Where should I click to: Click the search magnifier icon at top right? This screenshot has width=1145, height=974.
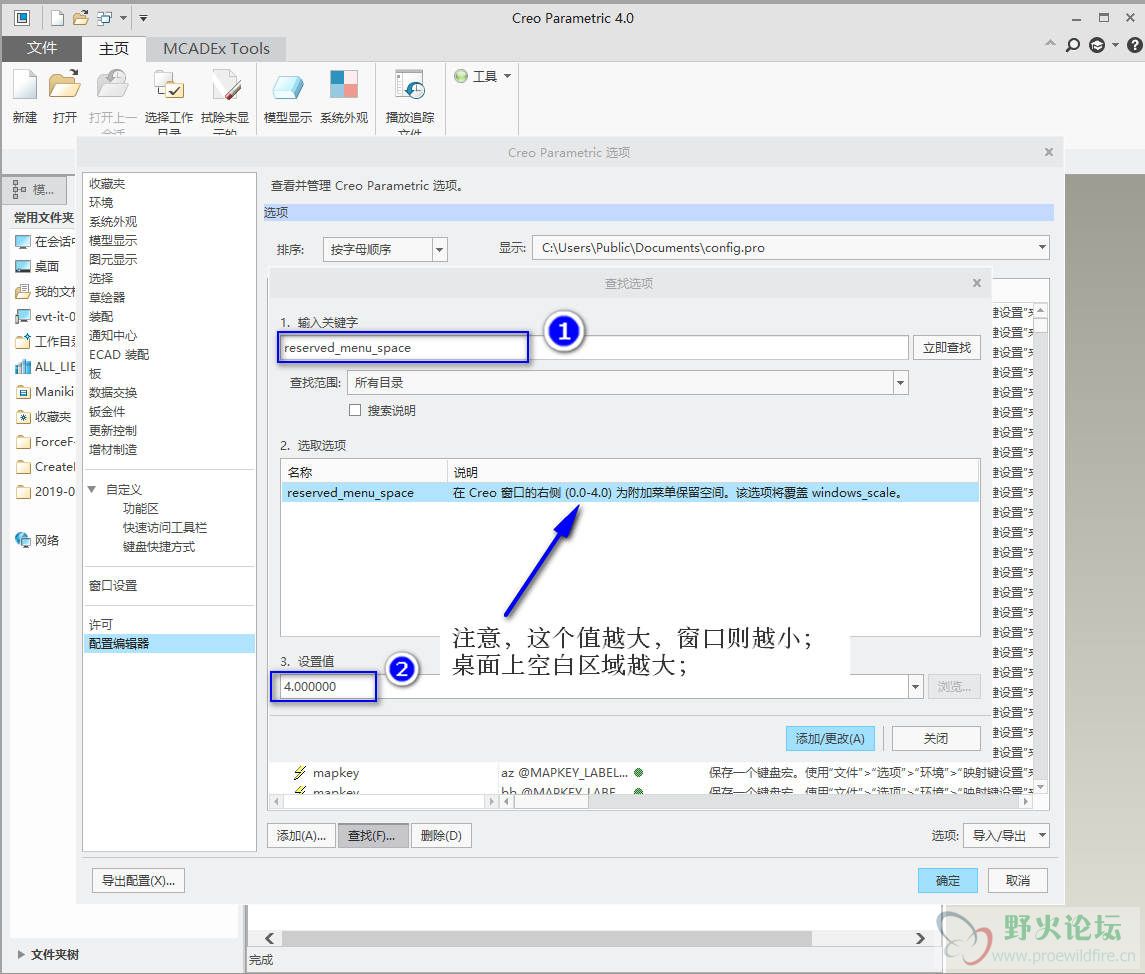click(x=1073, y=45)
